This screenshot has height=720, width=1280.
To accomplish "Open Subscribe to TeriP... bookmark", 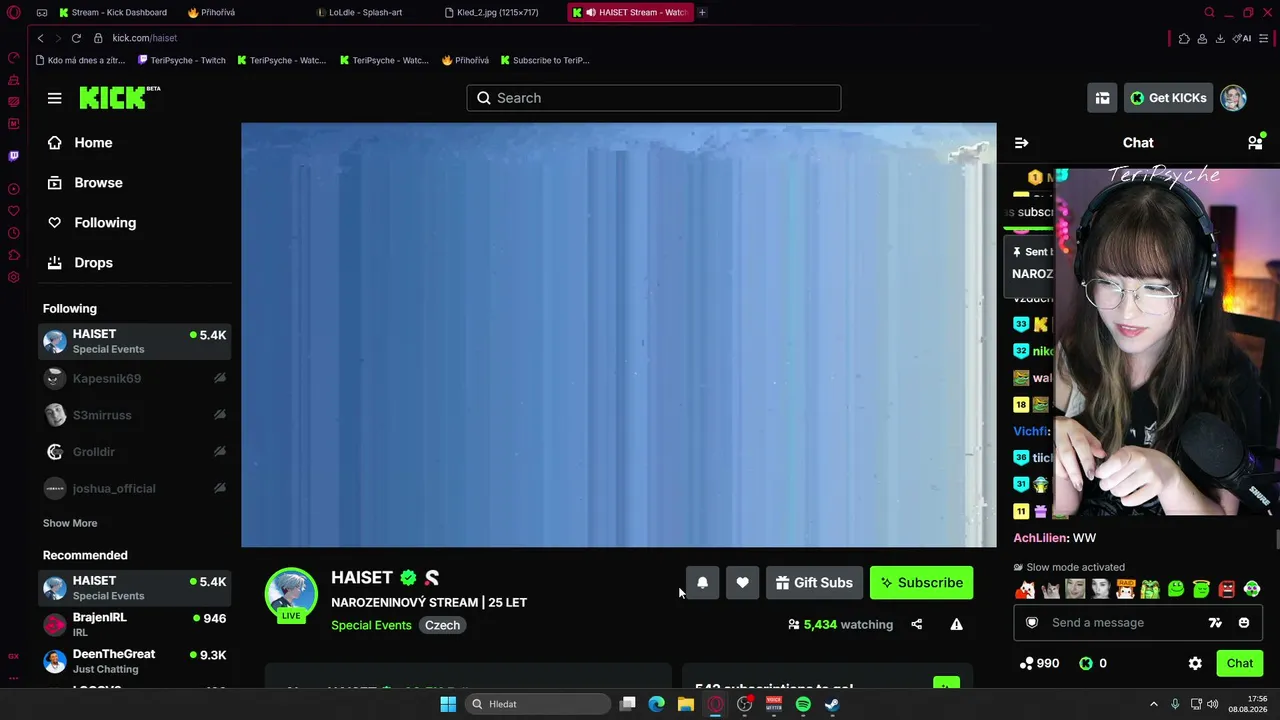I will click(x=545, y=60).
